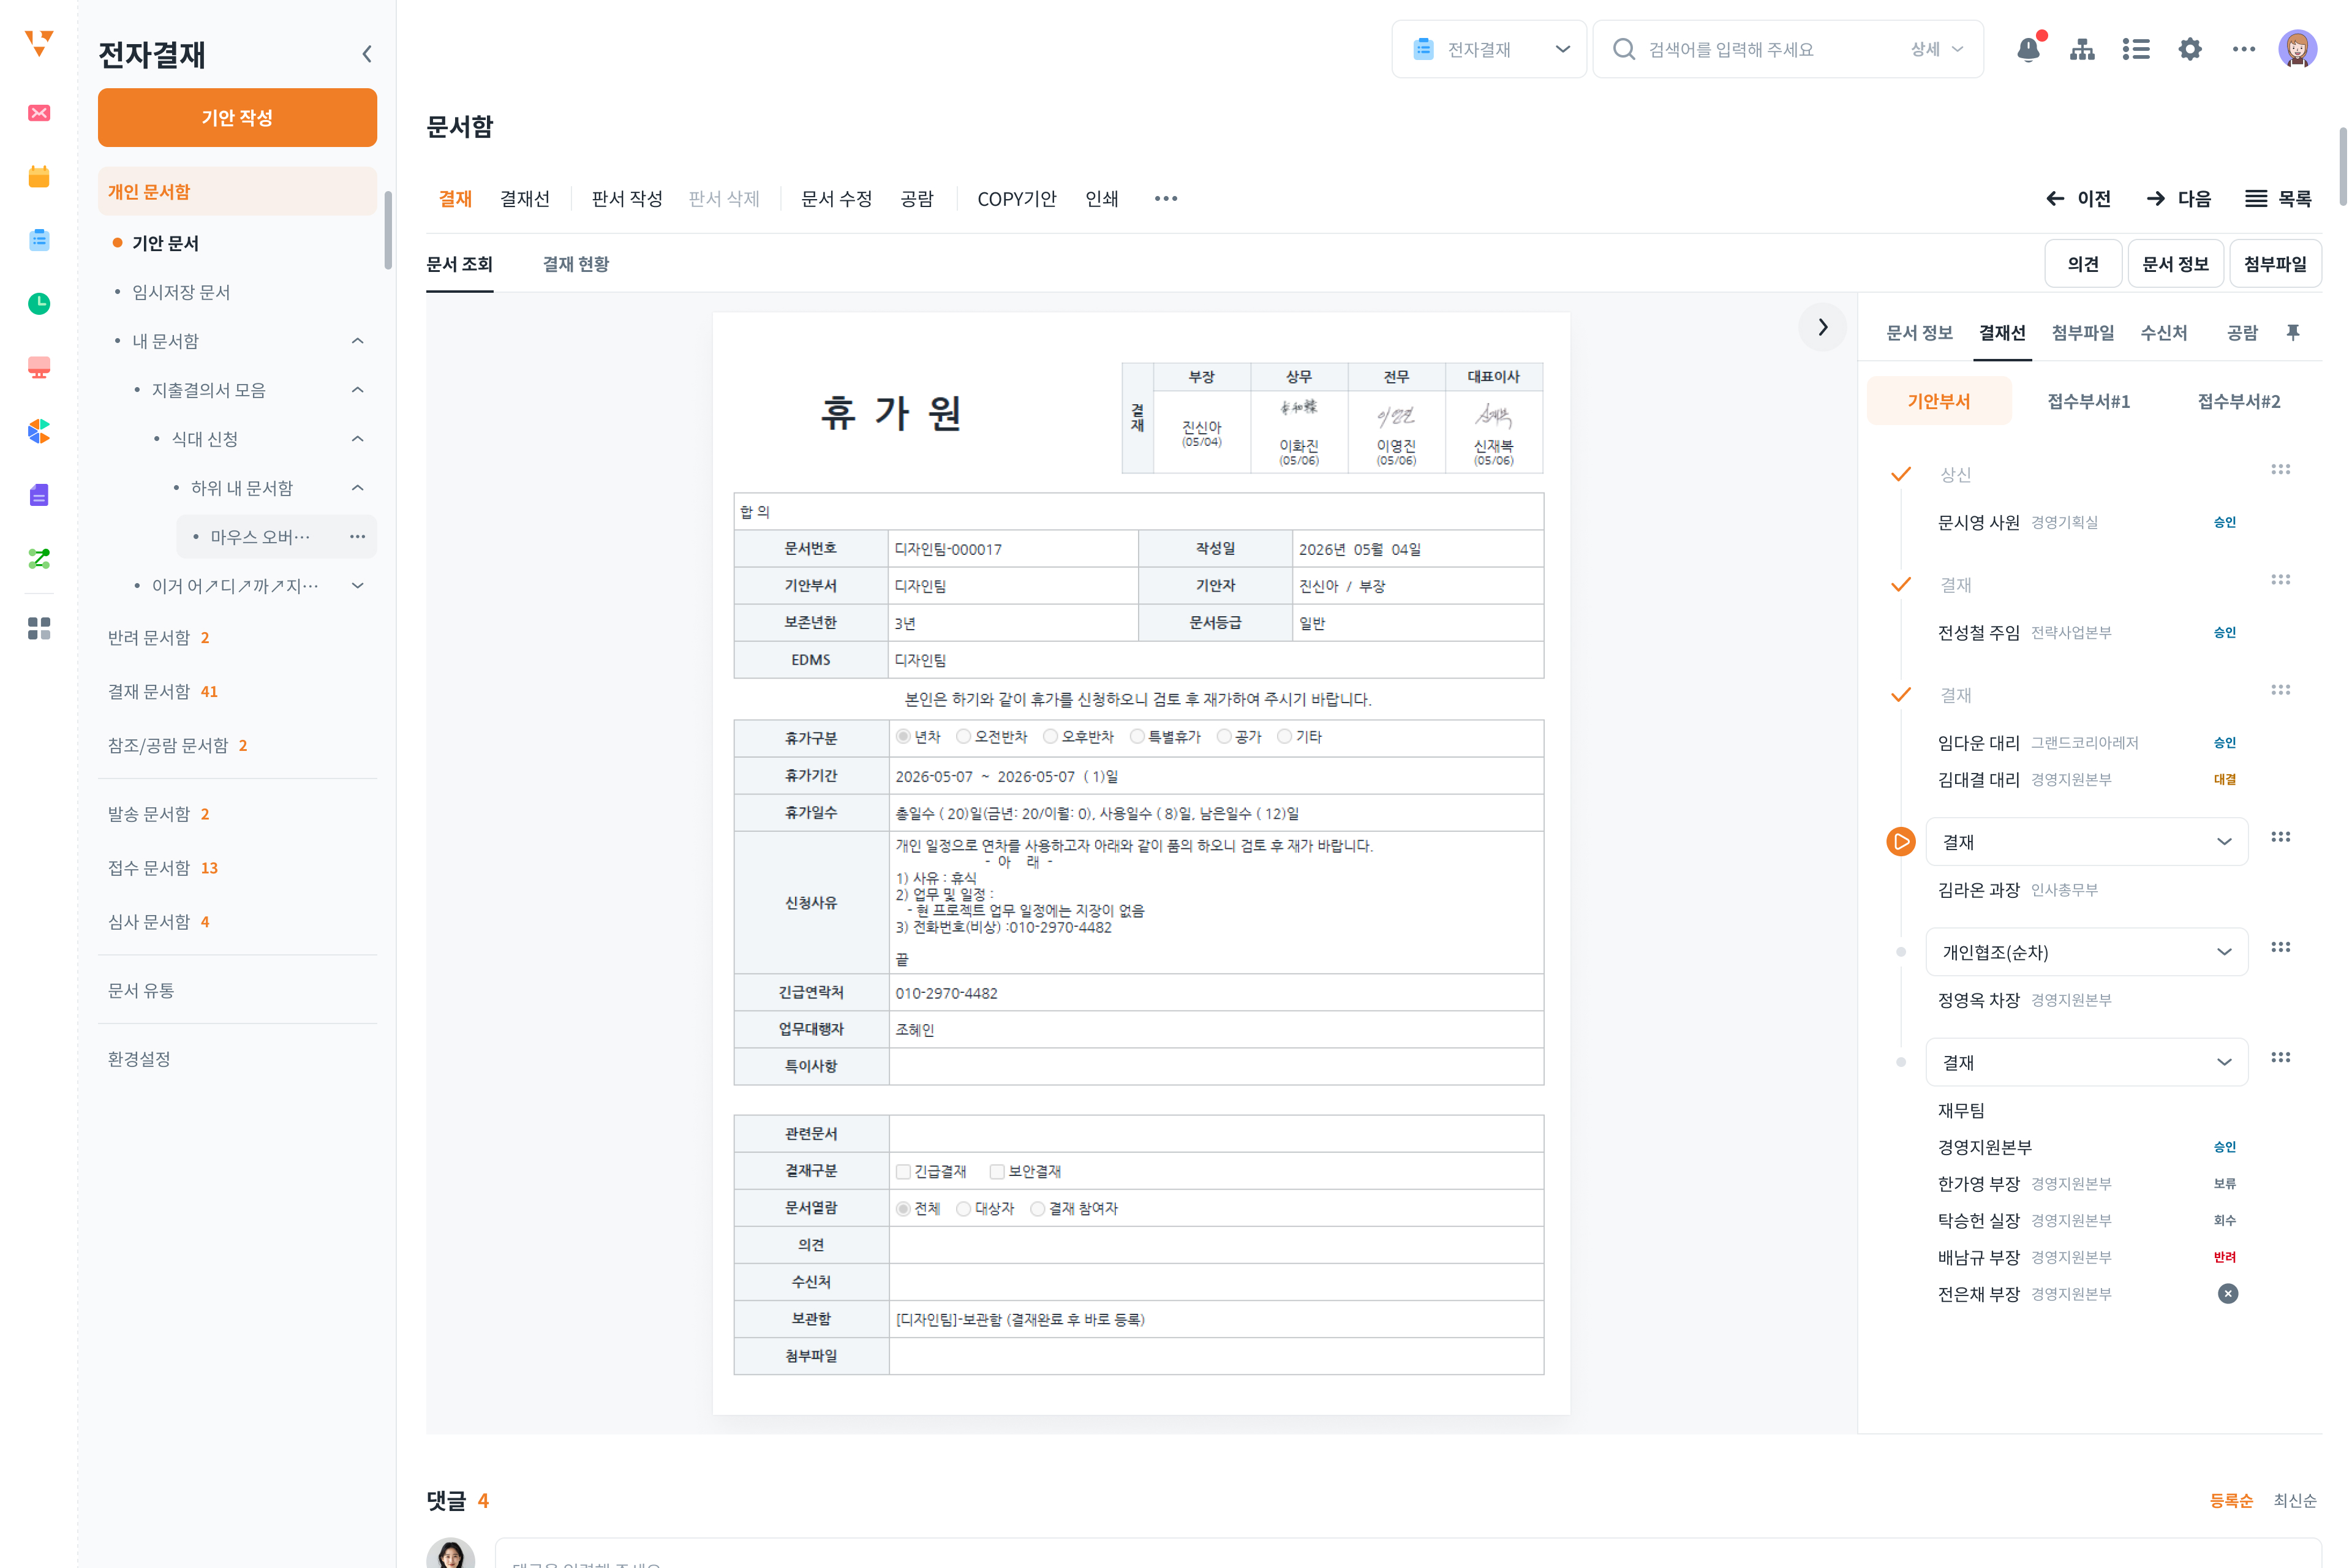Switch to 결재 현황 tab
Image resolution: width=2352 pixels, height=1568 pixels.
pyautogui.click(x=576, y=264)
